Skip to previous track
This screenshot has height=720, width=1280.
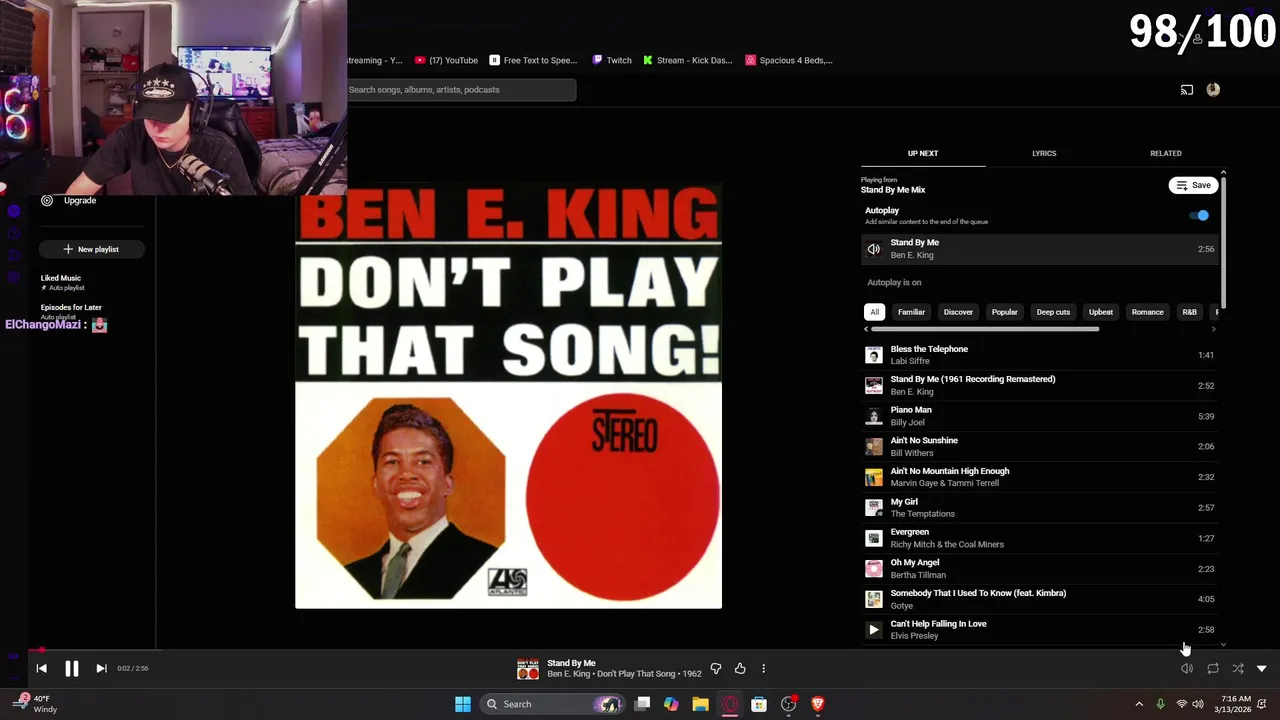[x=41, y=668]
